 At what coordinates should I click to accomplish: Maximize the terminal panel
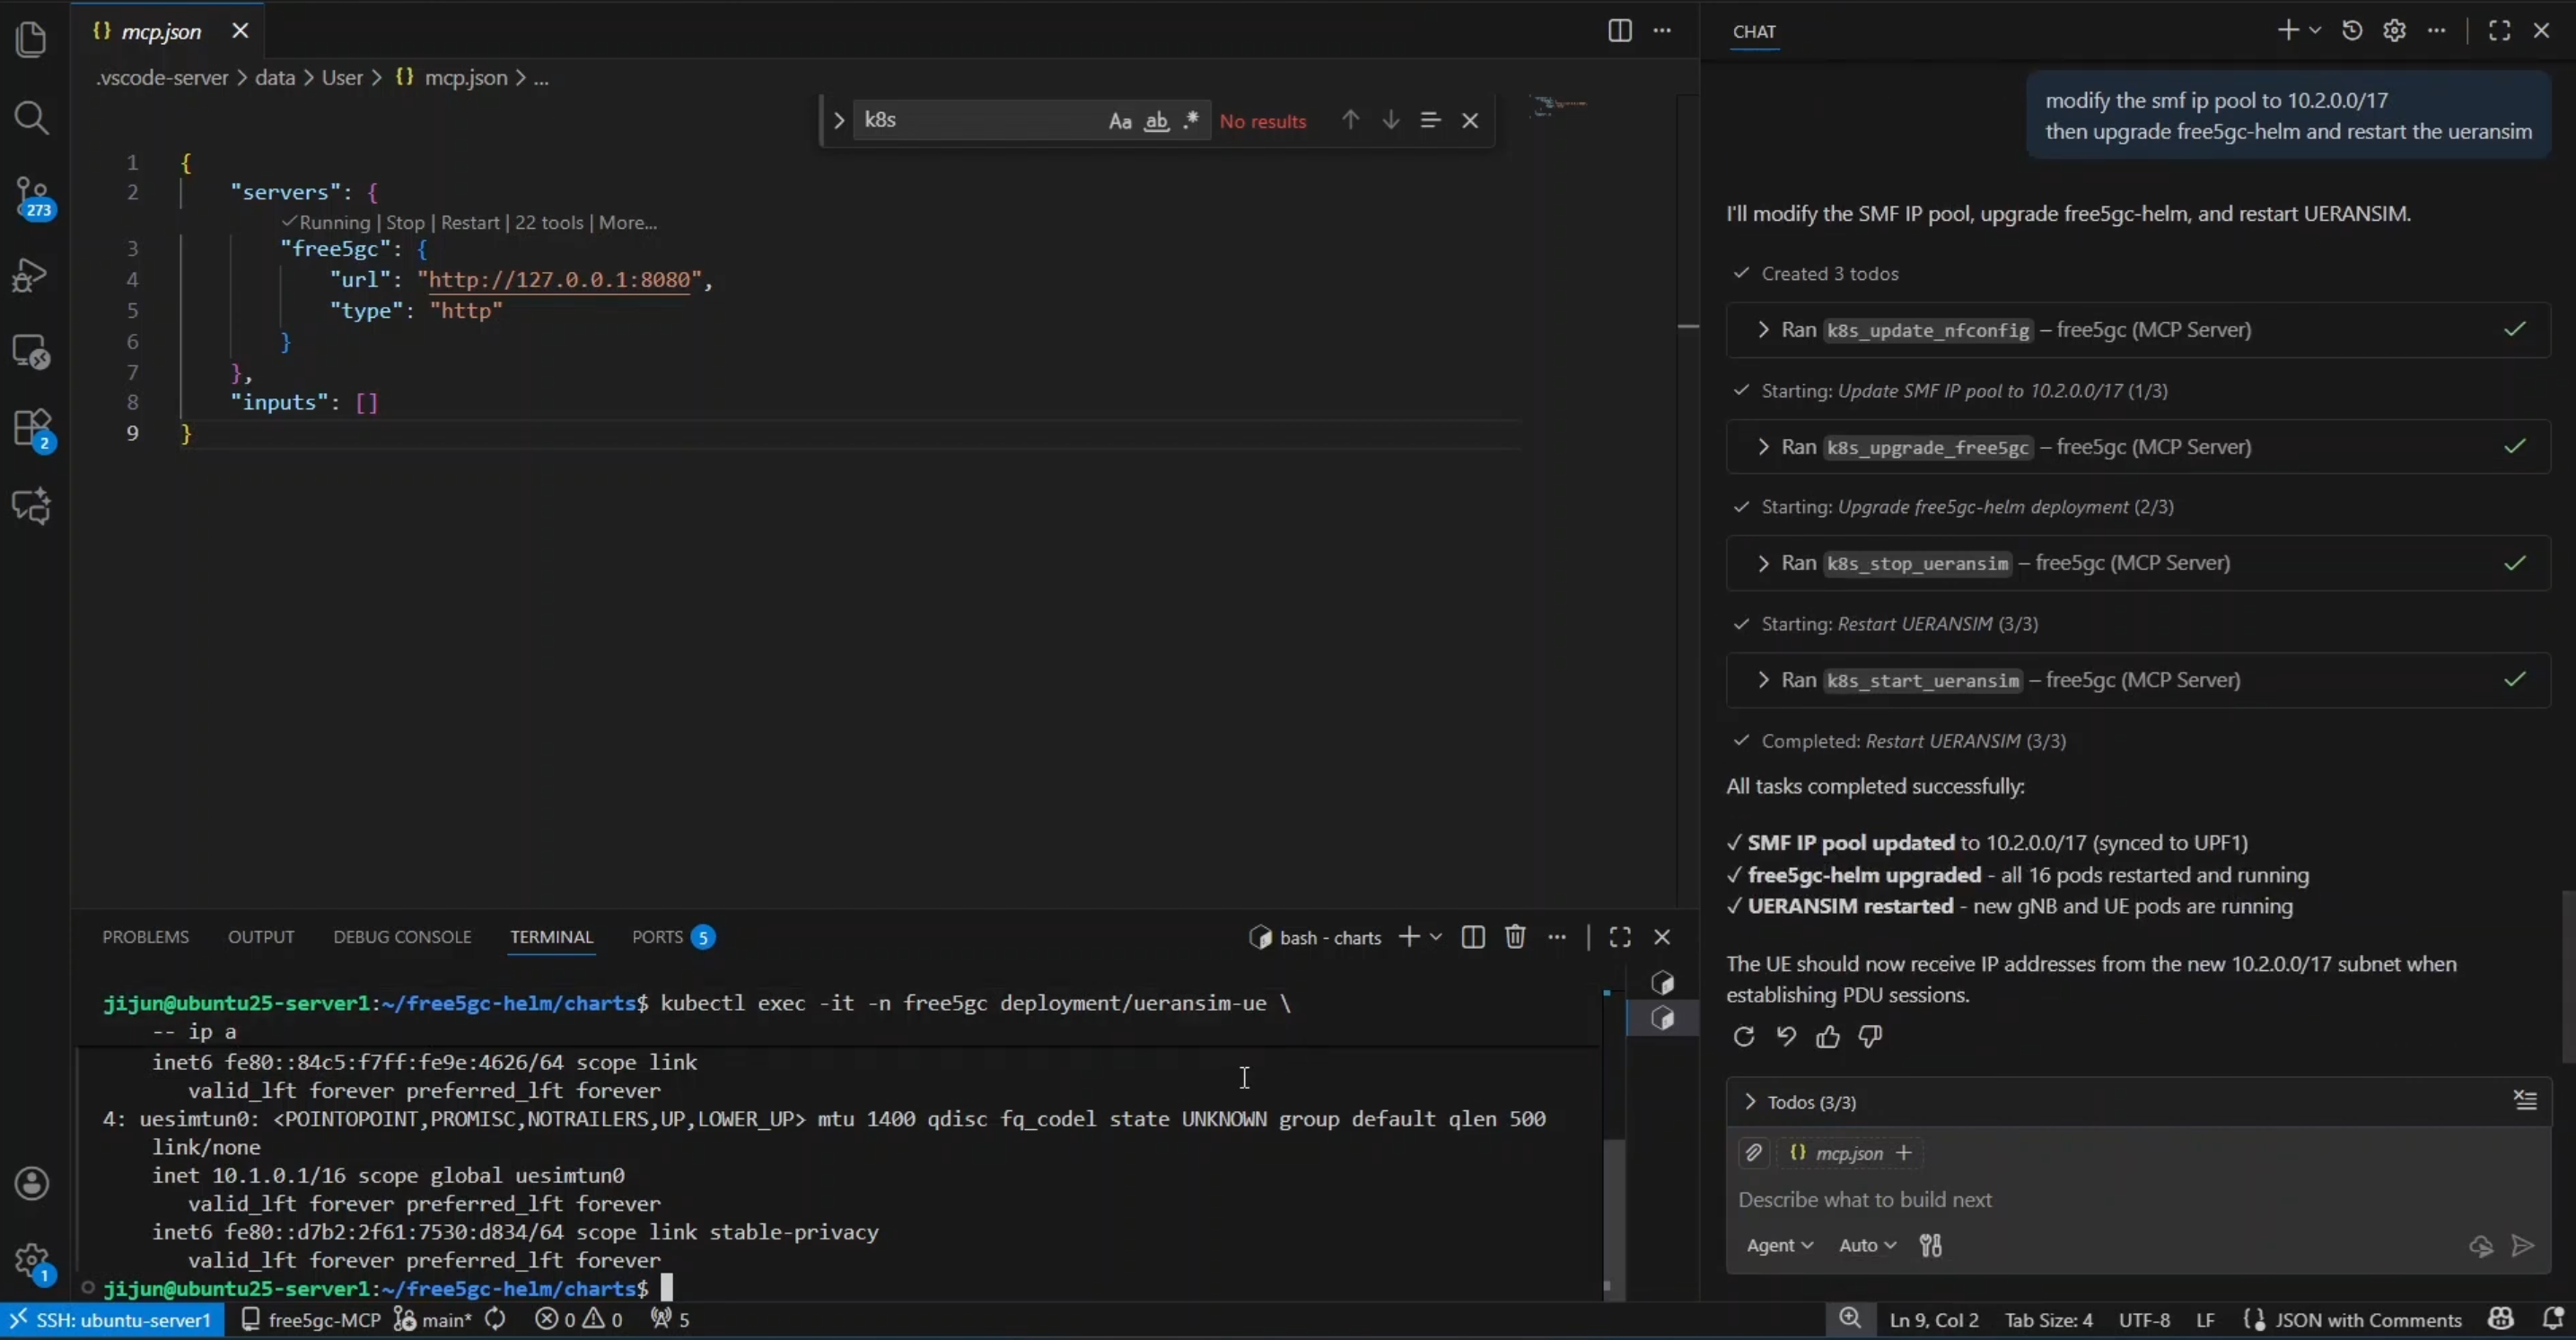tap(1619, 936)
